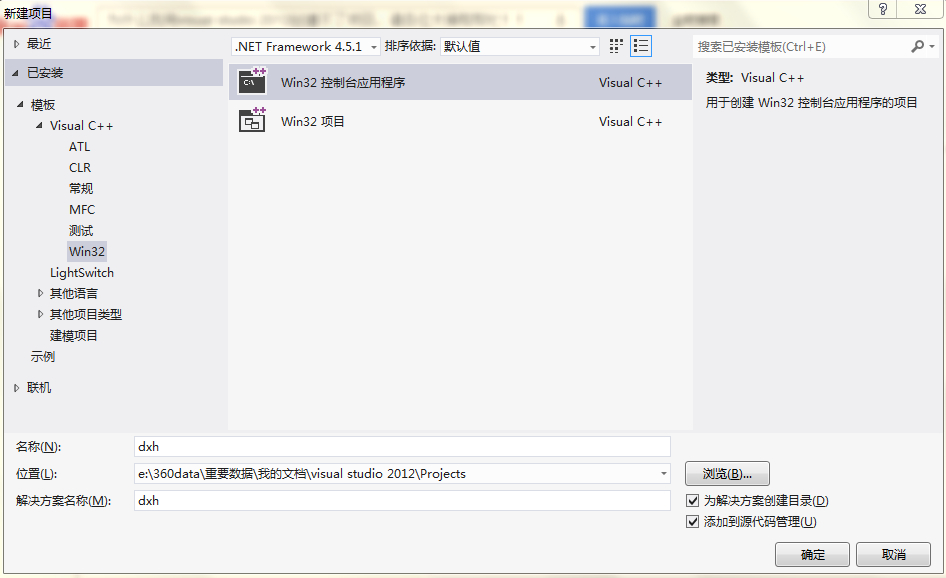Screen dimensions: 946x578
Task: Select LightSwitch template category
Action: click(x=82, y=273)
